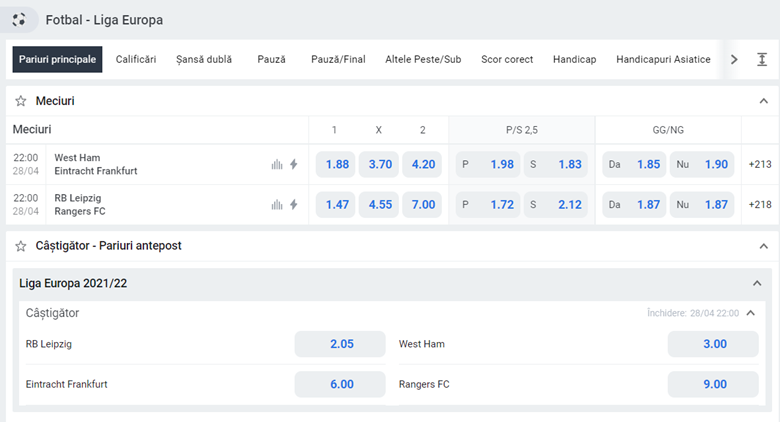This screenshot has height=422, width=780.
Task: Select Sub 2,5 odds 2.12
Action: click(x=556, y=205)
